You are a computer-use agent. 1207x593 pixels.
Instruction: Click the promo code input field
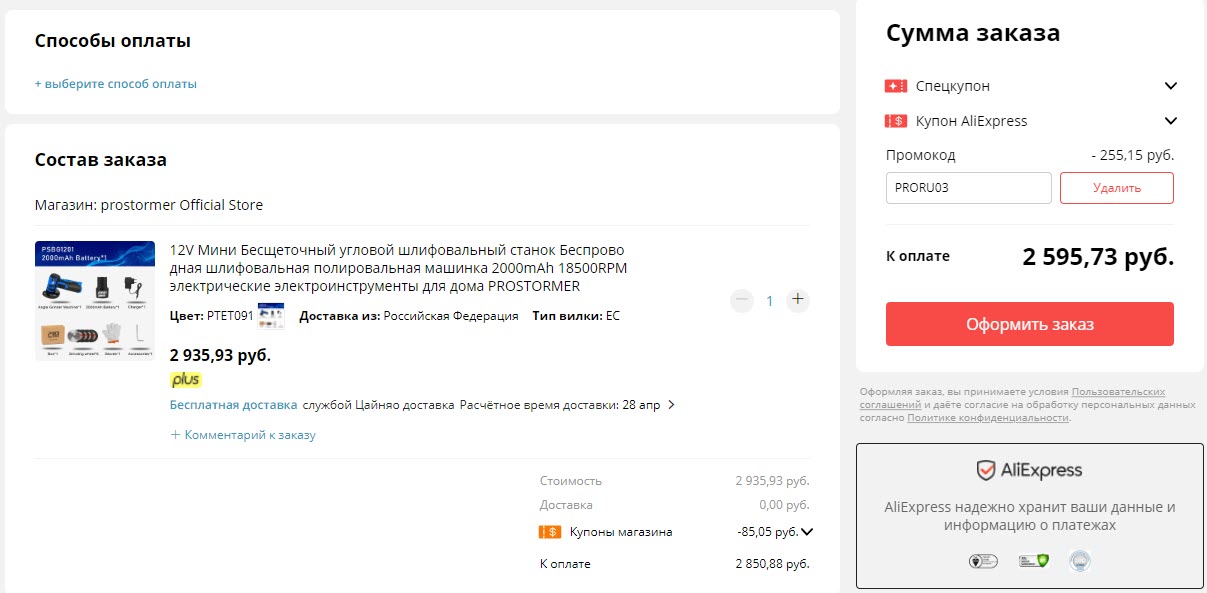click(968, 188)
